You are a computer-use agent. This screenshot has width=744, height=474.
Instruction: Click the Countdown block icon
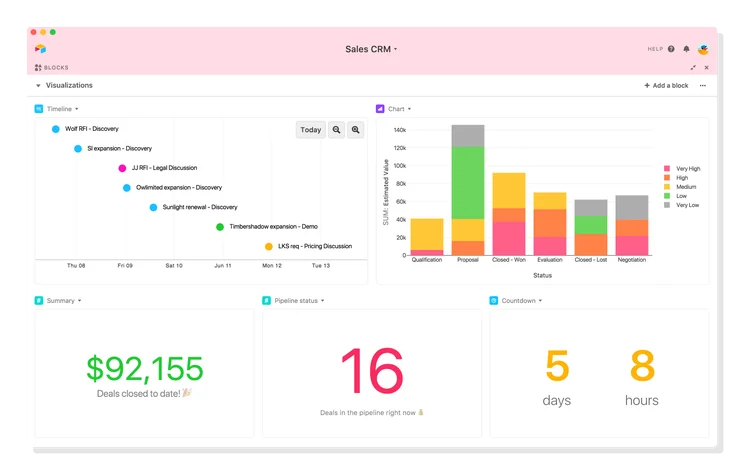pos(493,300)
